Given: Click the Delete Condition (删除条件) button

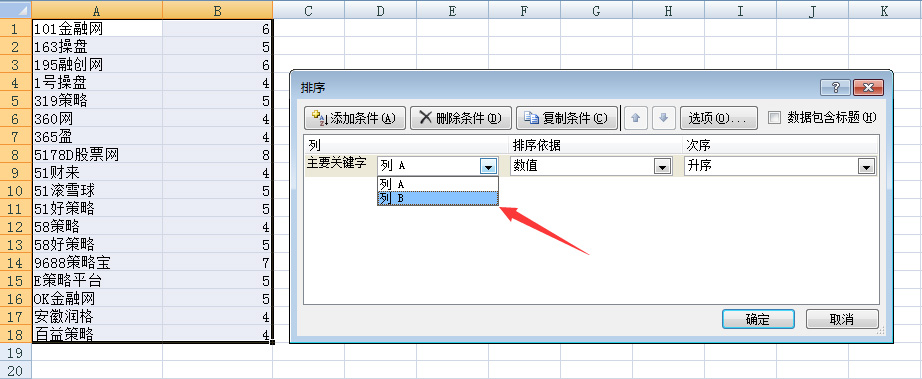Looking at the screenshot, I should (x=461, y=118).
